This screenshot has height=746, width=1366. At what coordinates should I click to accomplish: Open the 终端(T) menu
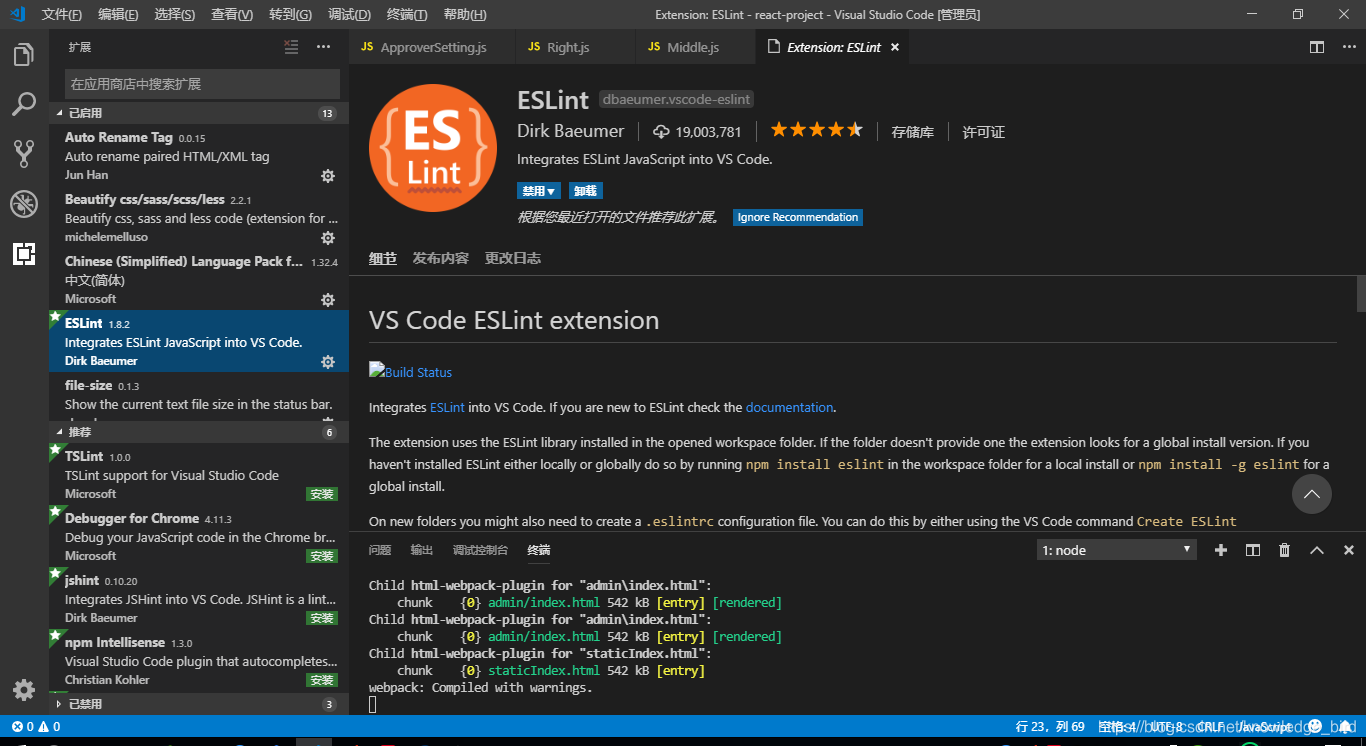407,15
